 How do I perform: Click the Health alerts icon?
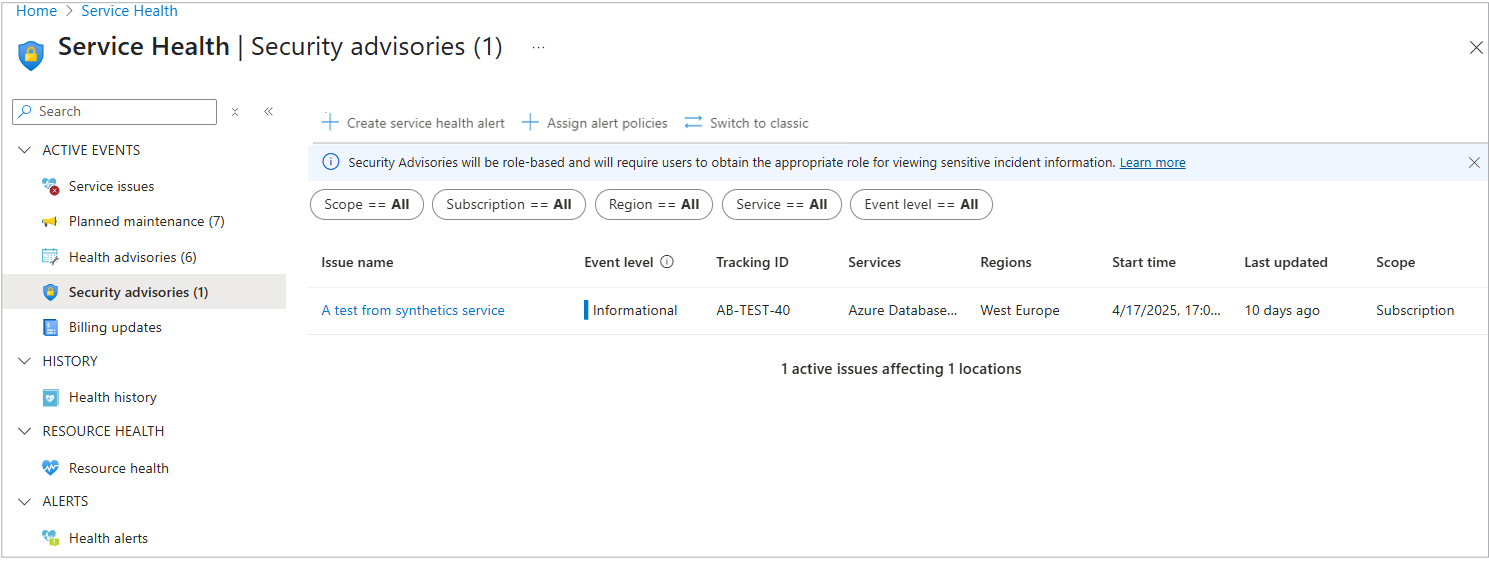50,538
